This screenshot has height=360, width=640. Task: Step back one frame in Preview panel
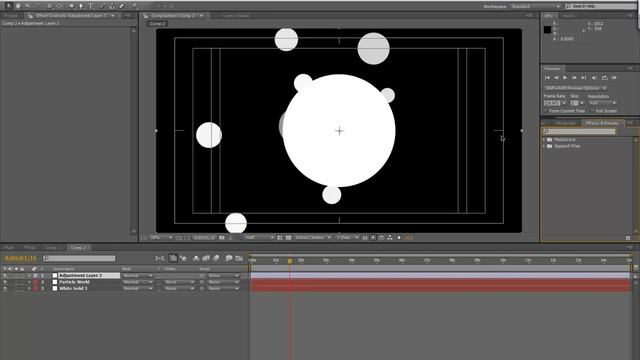point(556,78)
